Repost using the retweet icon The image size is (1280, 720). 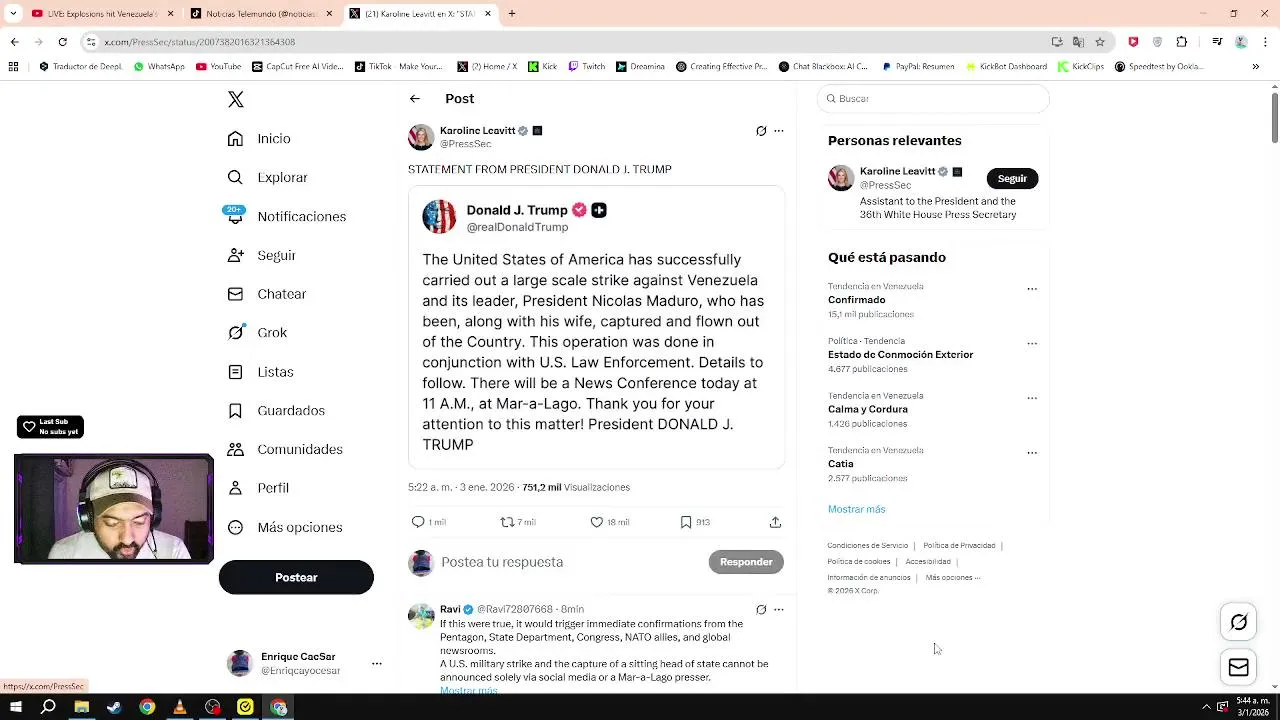507,522
